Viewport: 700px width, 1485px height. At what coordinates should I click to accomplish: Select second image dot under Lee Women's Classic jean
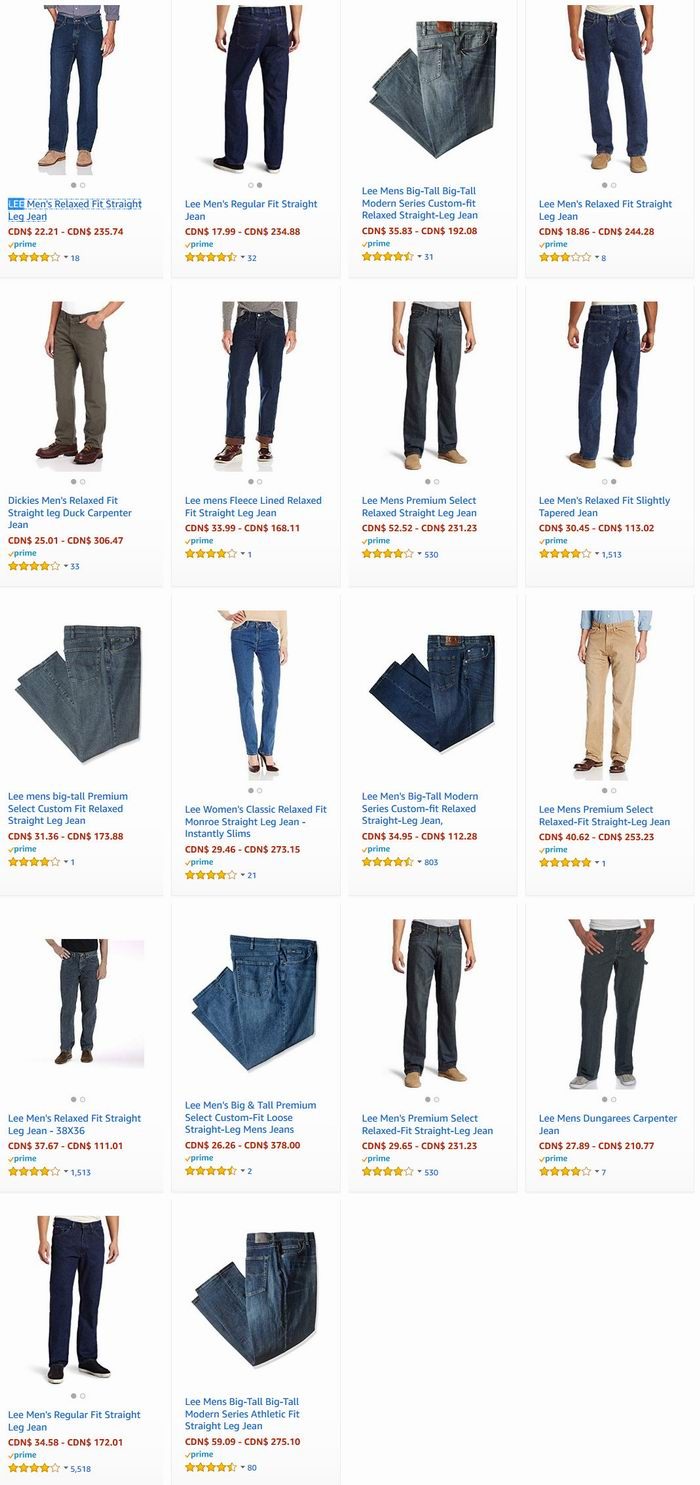[x=260, y=790]
